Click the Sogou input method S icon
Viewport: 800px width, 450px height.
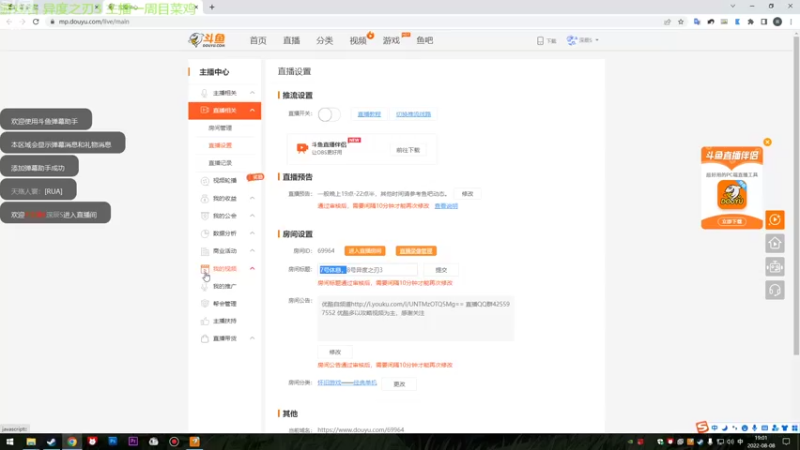702,427
